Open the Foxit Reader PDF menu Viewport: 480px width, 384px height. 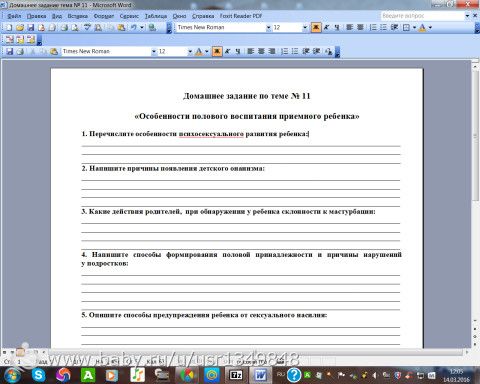pyautogui.click(x=241, y=16)
